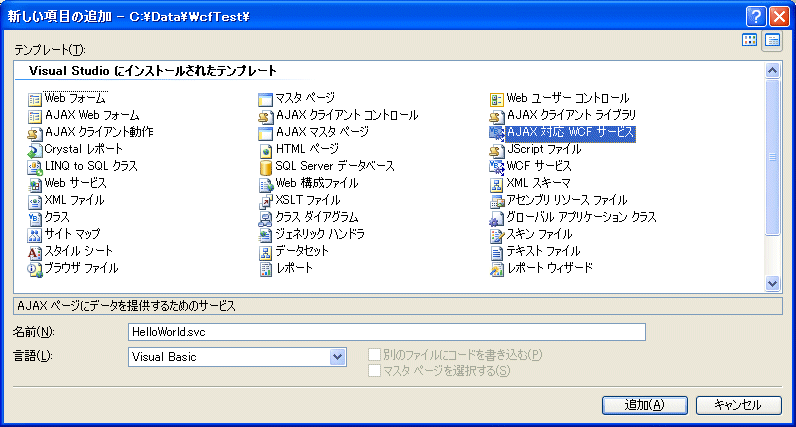Select the Web サービス text label

pos(76,183)
